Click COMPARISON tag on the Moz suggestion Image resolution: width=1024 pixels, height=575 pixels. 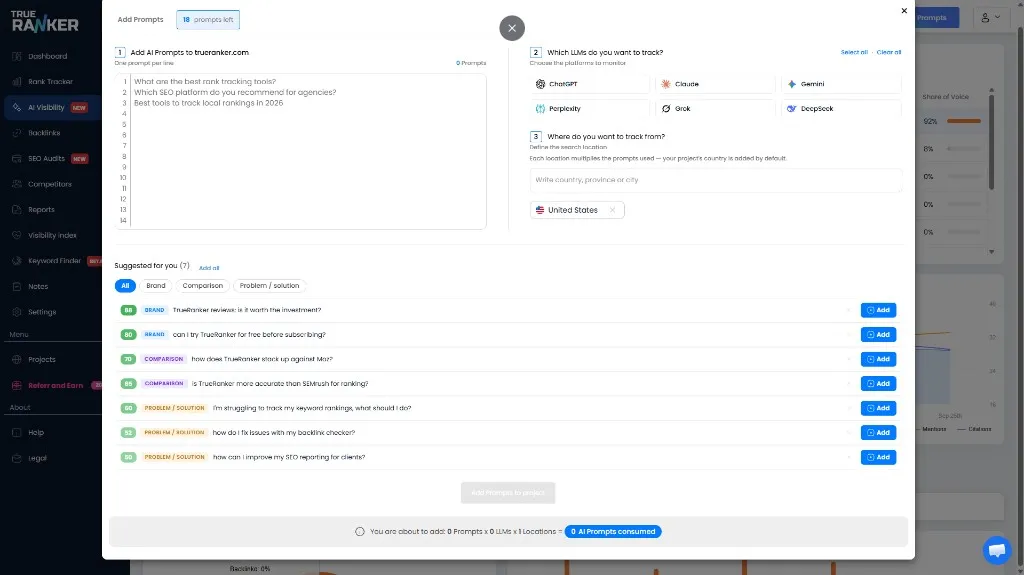[163, 359]
